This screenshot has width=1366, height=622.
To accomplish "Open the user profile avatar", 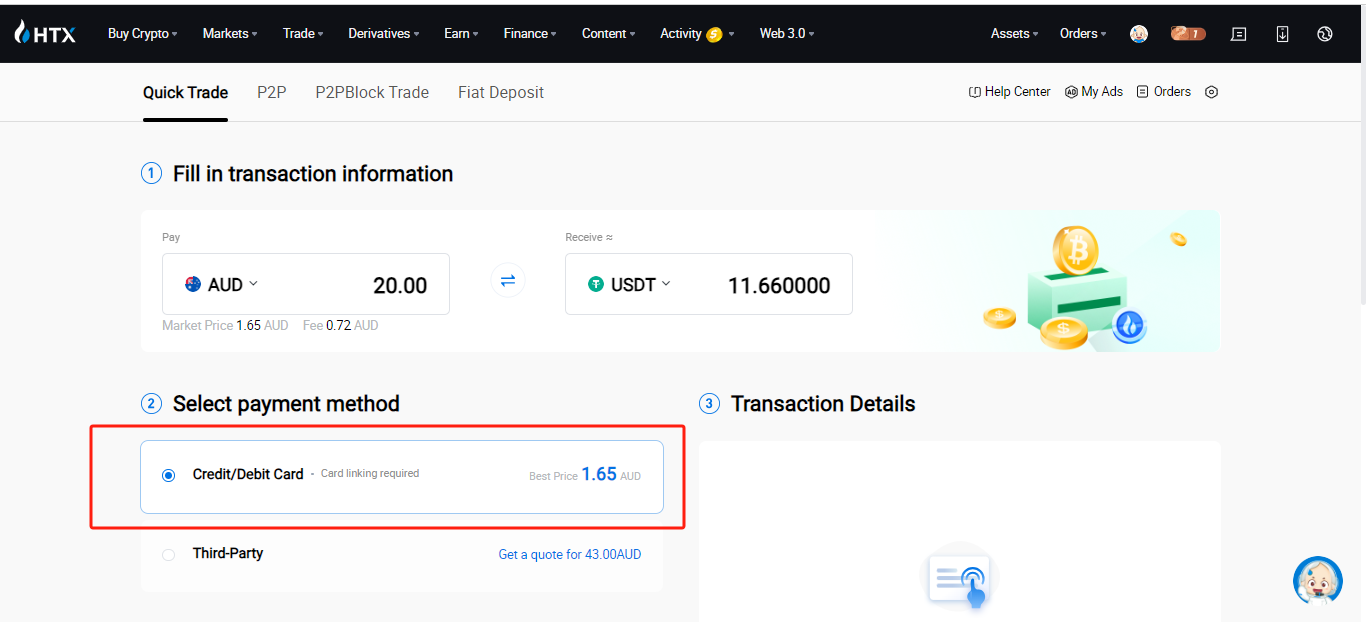I will click(x=1138, y=34).
